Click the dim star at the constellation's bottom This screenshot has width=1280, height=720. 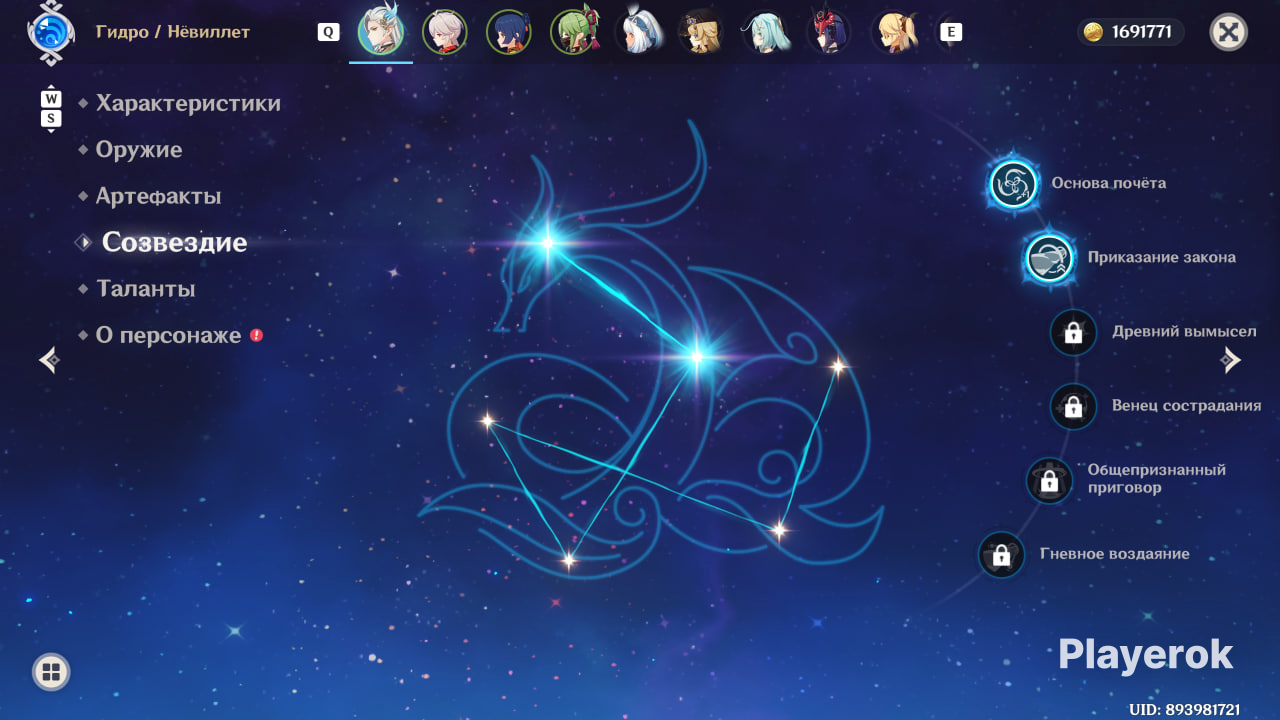pyautogui.click(x=568, y=560)
